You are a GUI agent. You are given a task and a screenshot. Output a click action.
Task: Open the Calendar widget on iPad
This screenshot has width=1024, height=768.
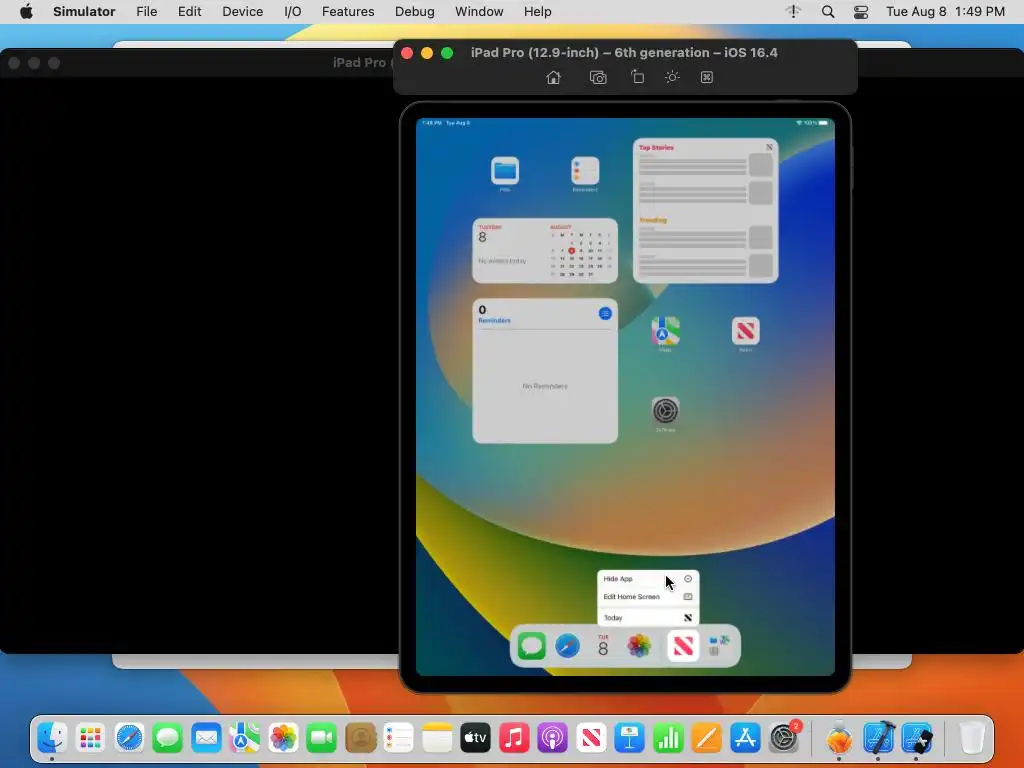pyautogui.click(x=545, y=251)
